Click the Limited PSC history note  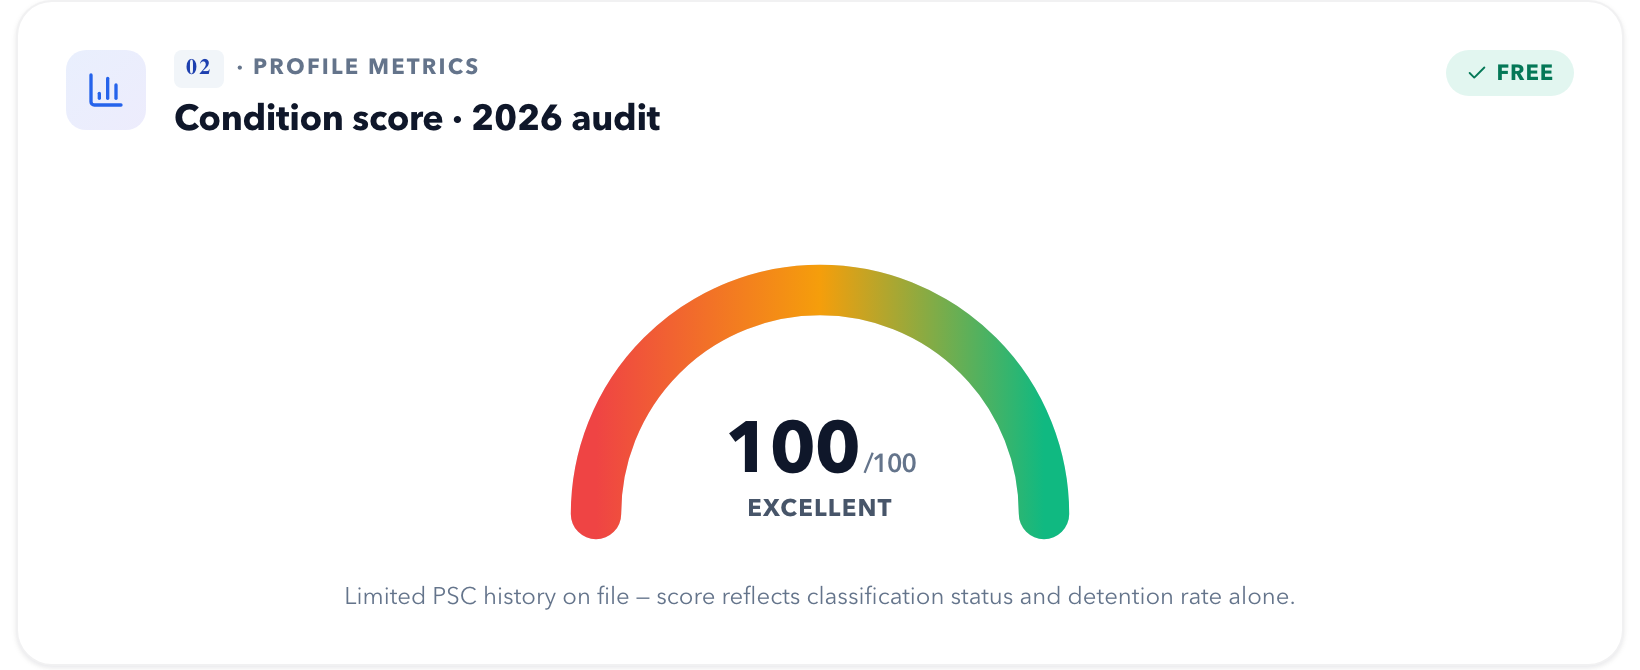820,596
